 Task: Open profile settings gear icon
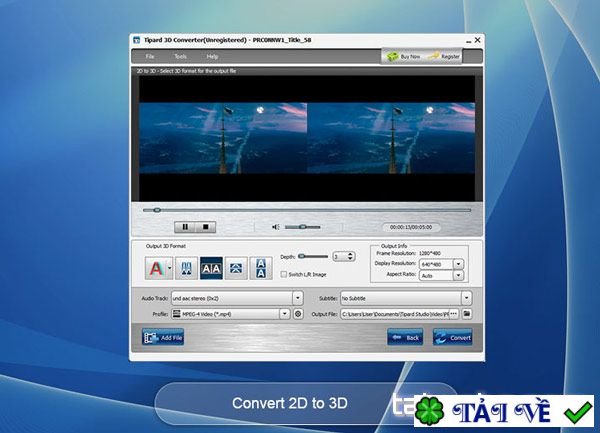tap(297, 314)
